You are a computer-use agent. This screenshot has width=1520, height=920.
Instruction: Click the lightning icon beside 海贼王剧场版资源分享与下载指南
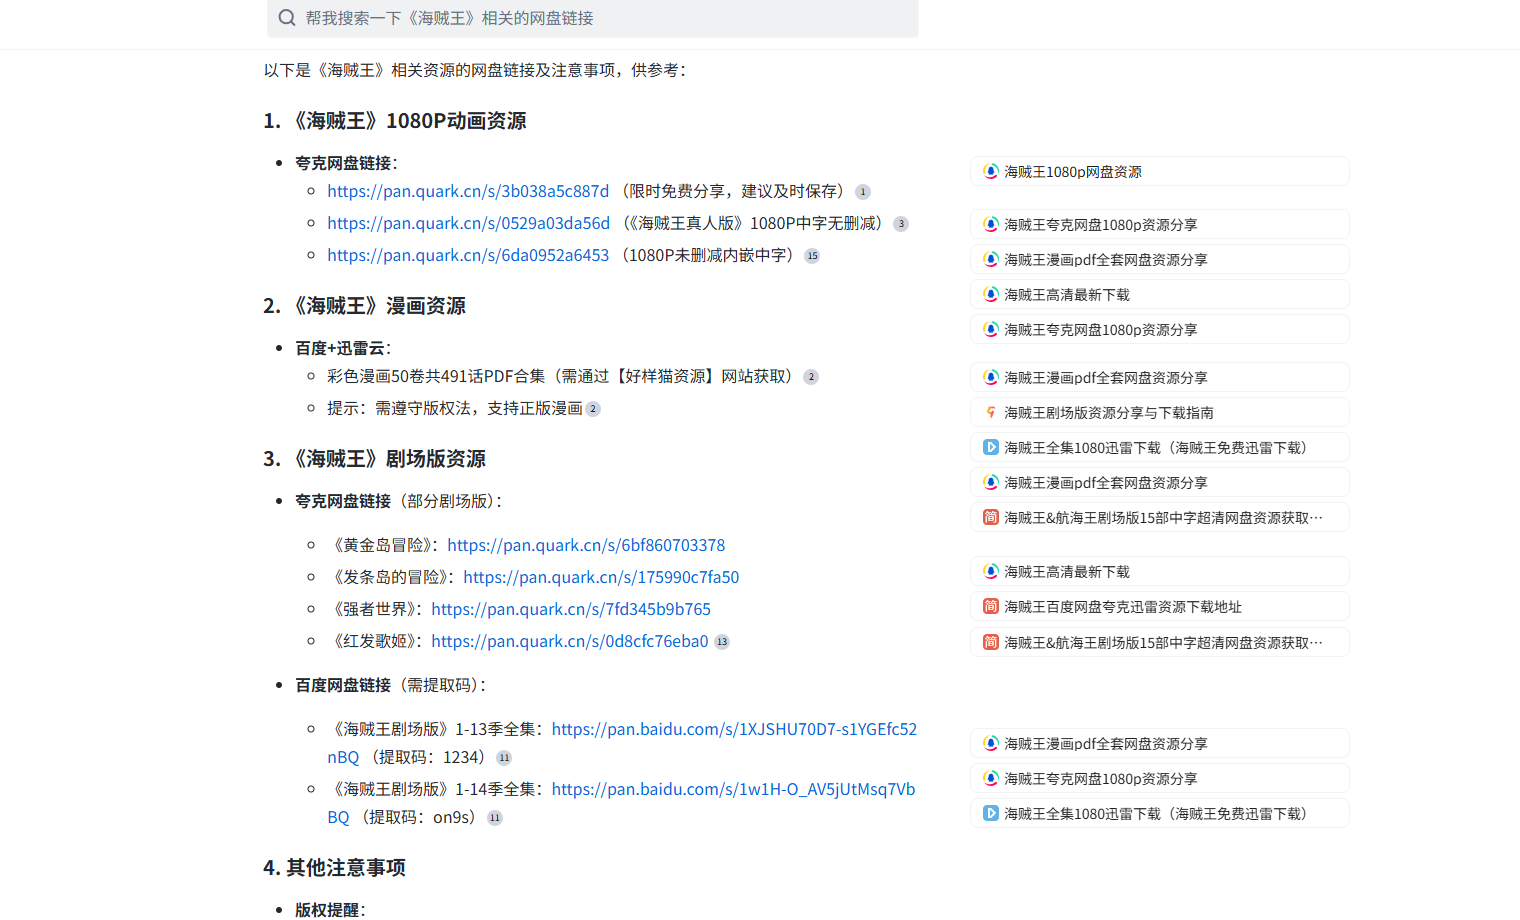(x=990, y=412)
